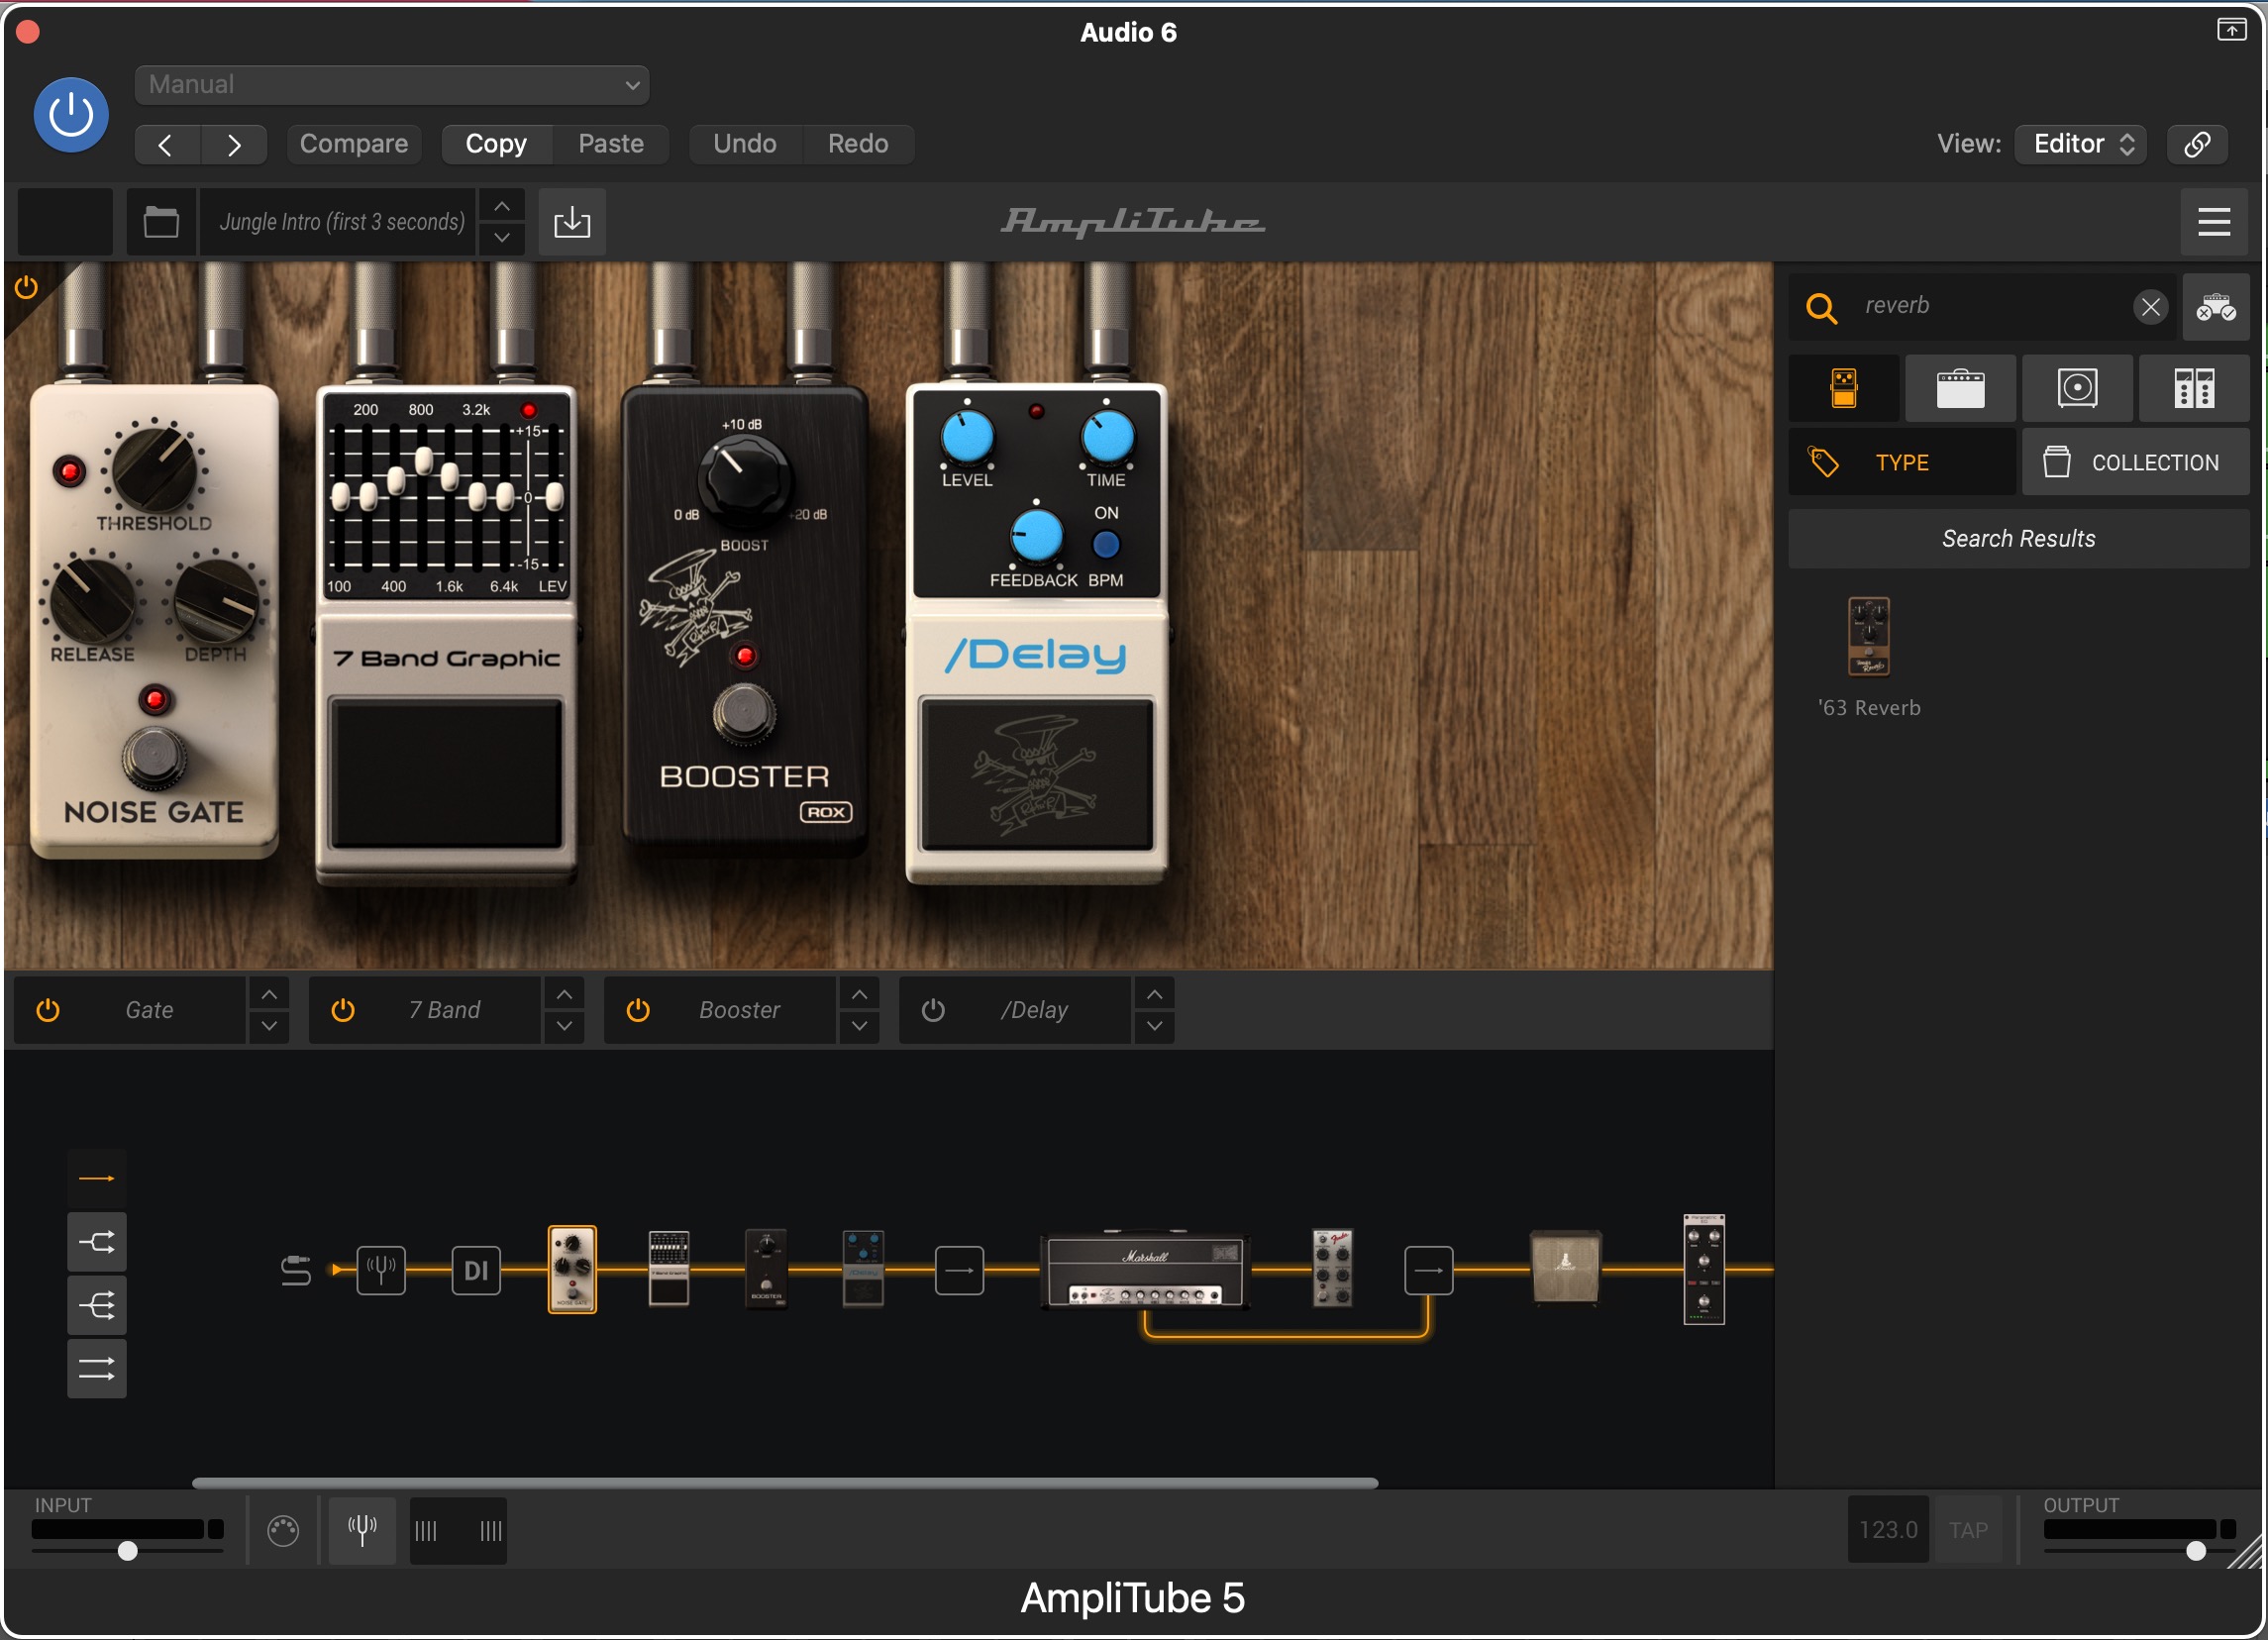
Task: Open the Custom Shop gear icon
Action: click(2216, 307)
